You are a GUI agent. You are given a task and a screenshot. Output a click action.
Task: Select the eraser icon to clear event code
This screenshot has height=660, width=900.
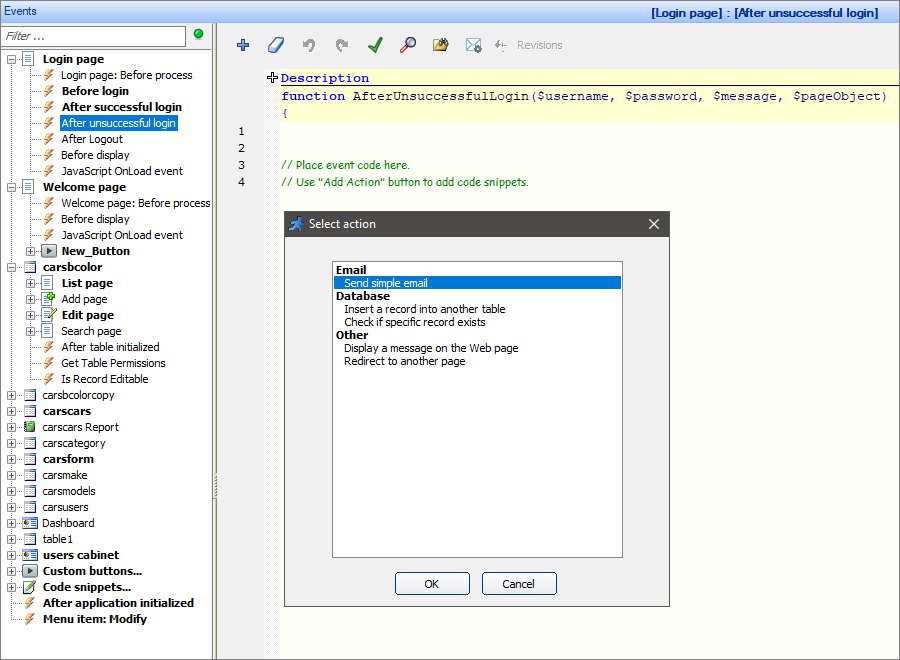coord(275,45)
